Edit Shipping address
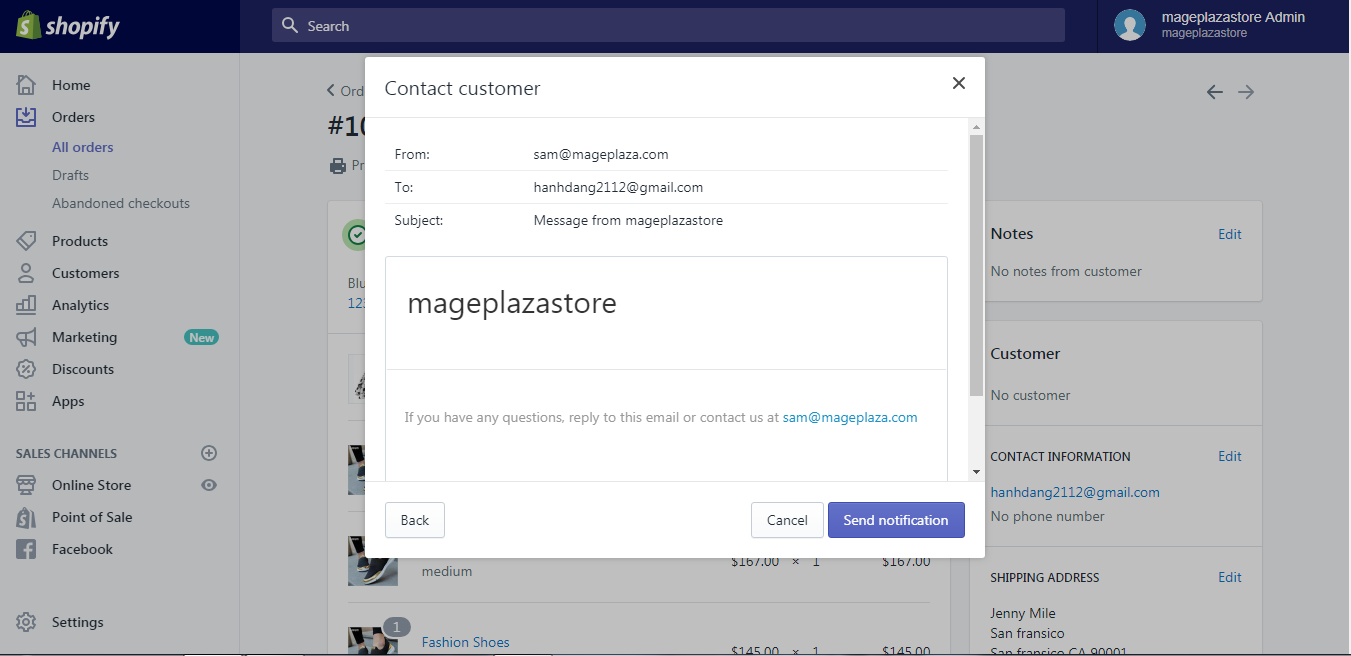The image size is (1351, 656). tap(1230, 577)
